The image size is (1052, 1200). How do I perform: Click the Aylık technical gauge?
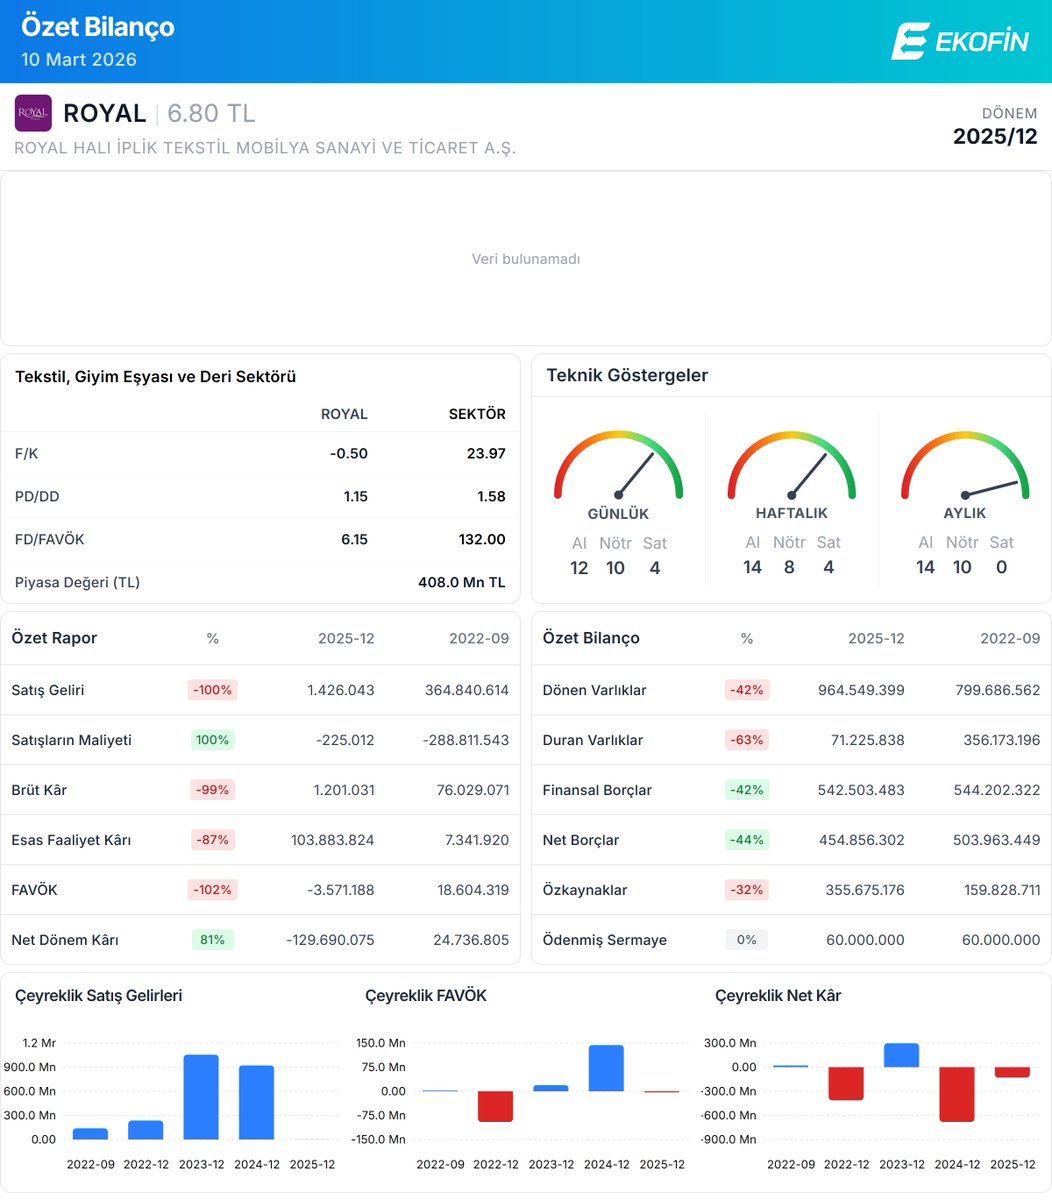coord(965,465)
